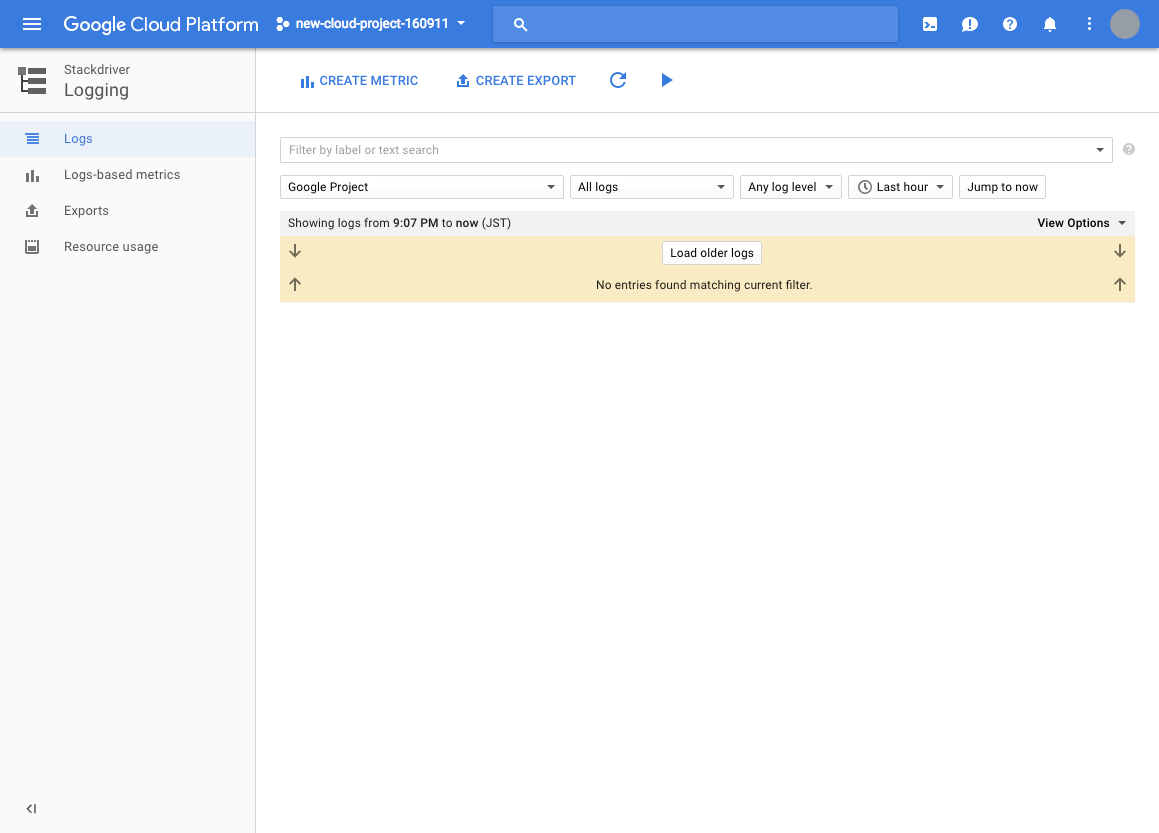Open the send feedback icon
1159x833 pixels.
point(970,24)
